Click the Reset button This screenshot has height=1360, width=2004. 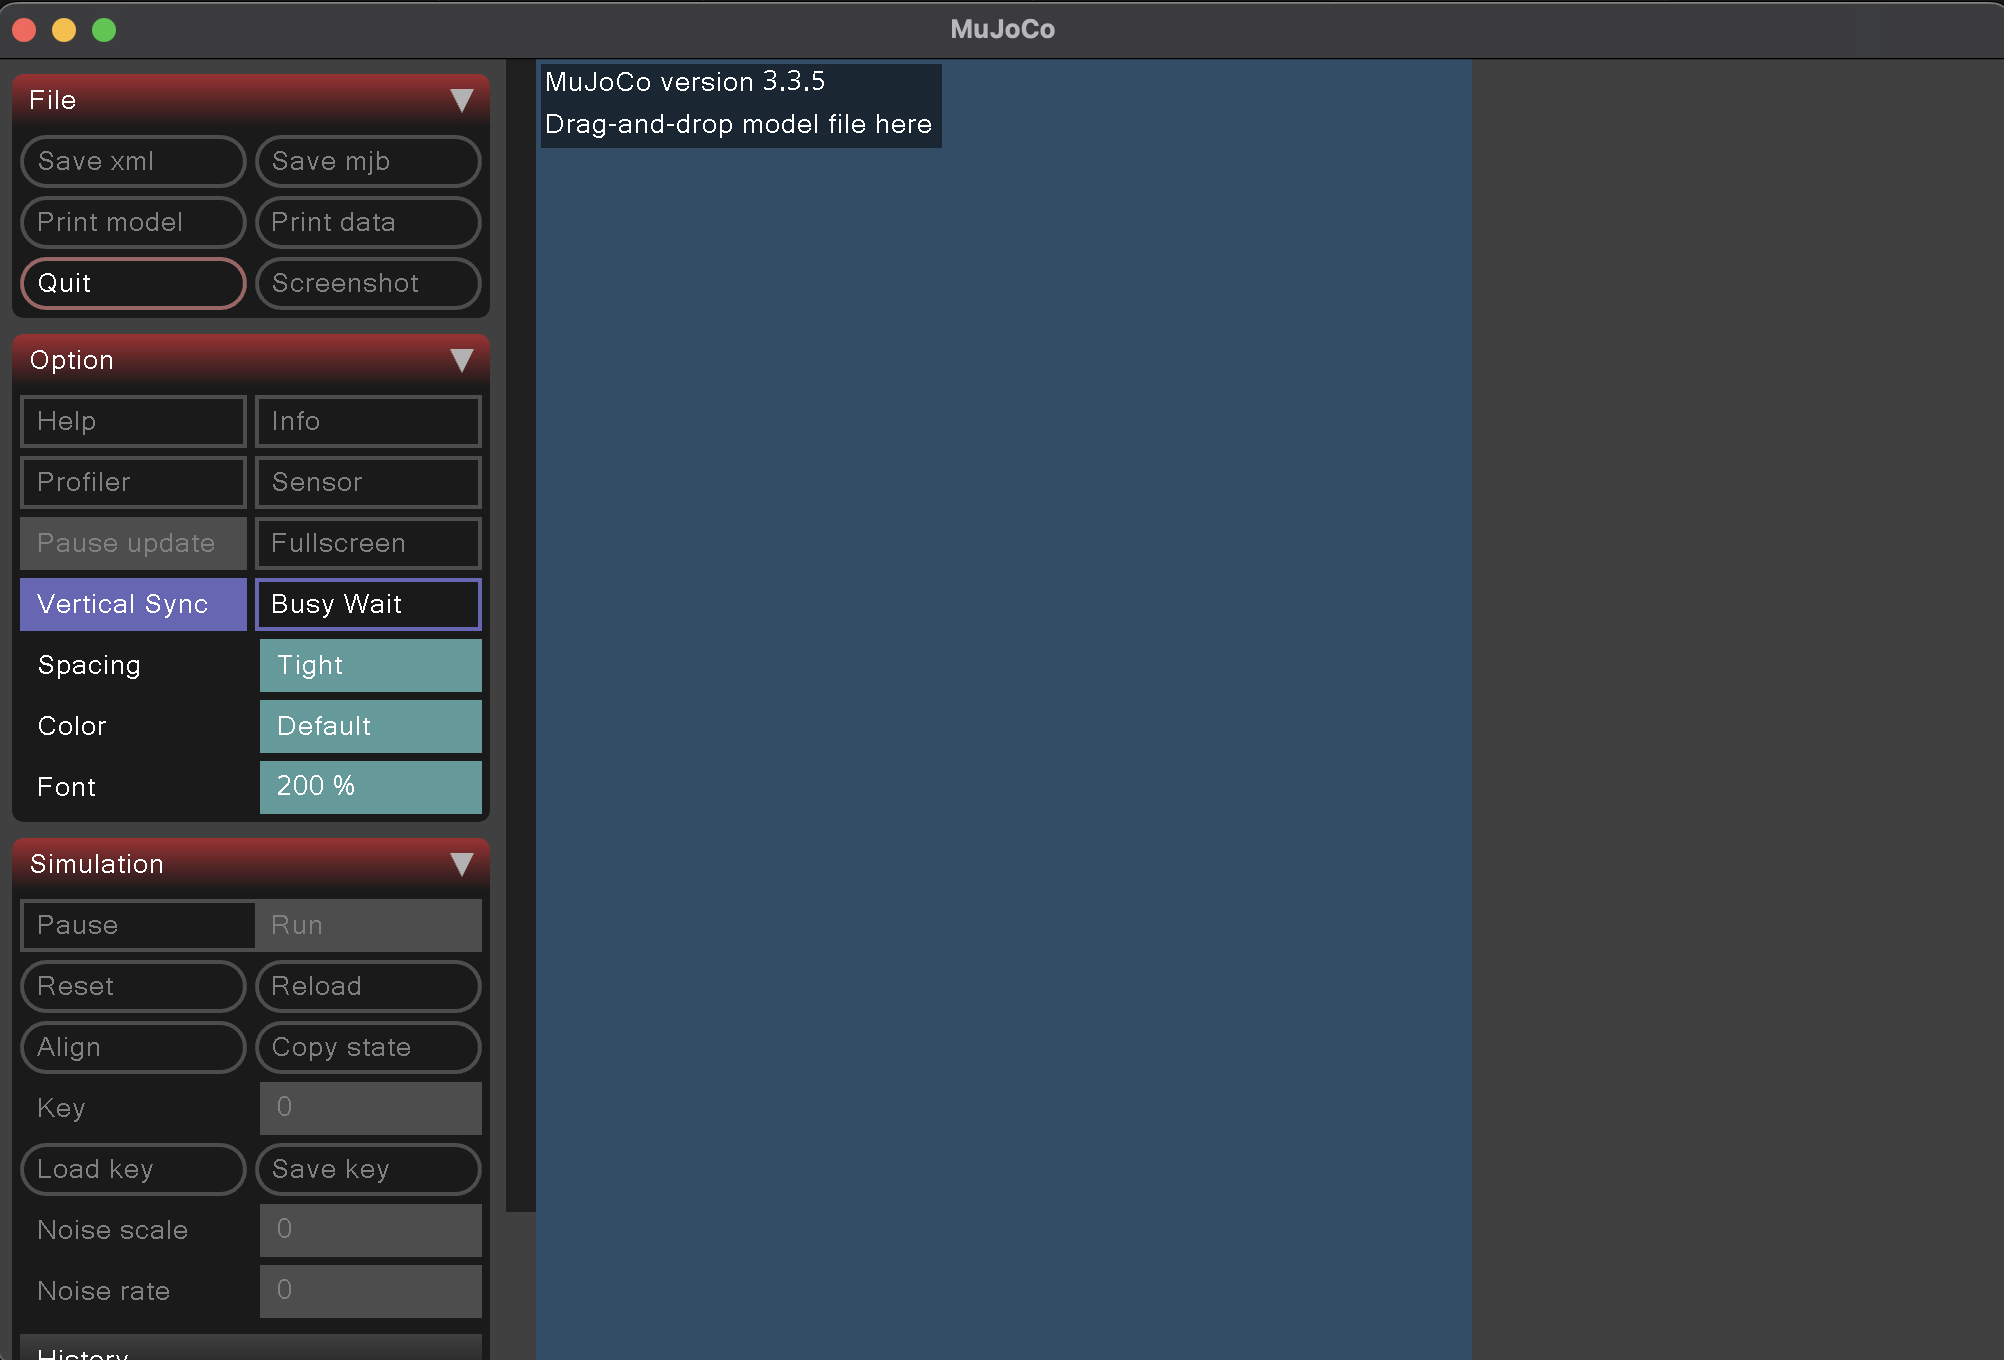pos(133,986)
